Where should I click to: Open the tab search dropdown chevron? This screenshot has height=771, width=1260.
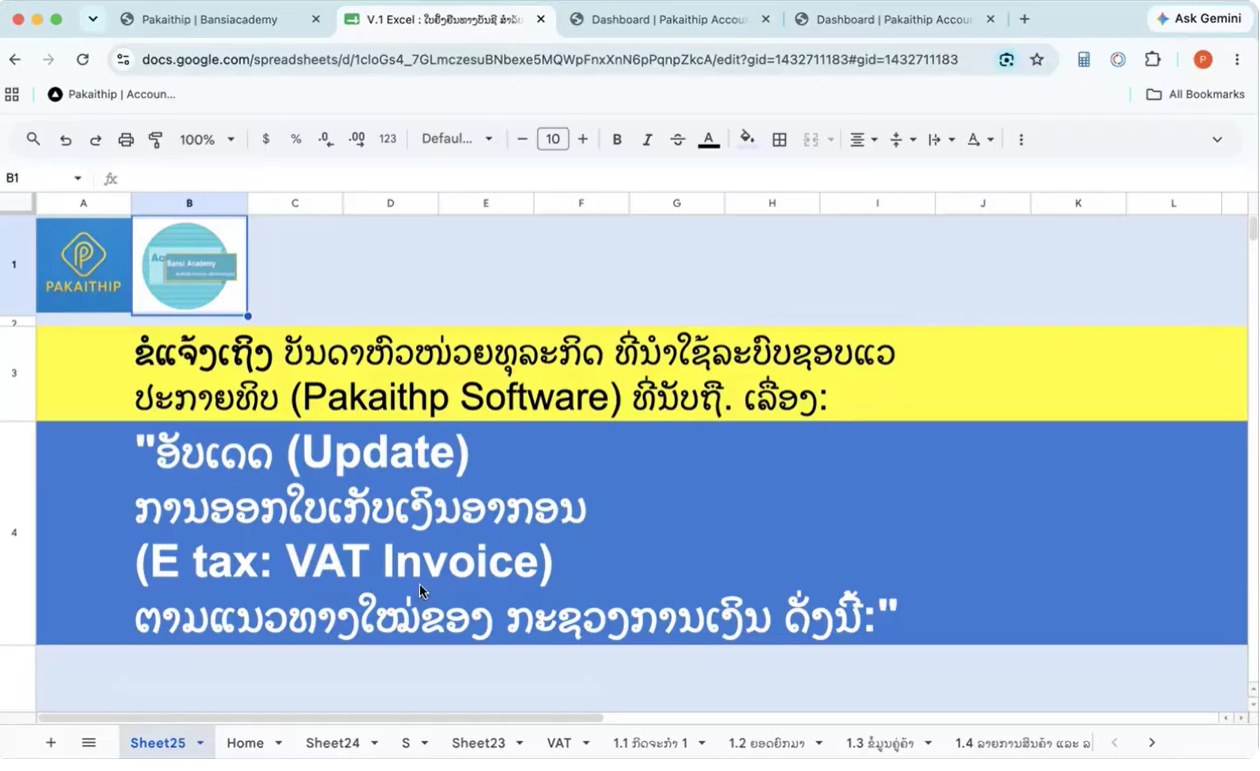click(93, 19)
